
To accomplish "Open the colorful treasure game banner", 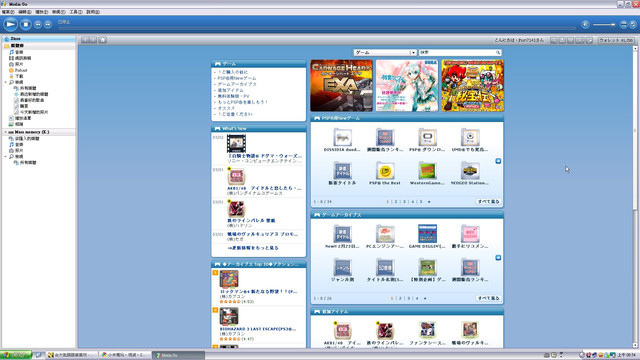I will pyautogui.click(x=473, y=86).
